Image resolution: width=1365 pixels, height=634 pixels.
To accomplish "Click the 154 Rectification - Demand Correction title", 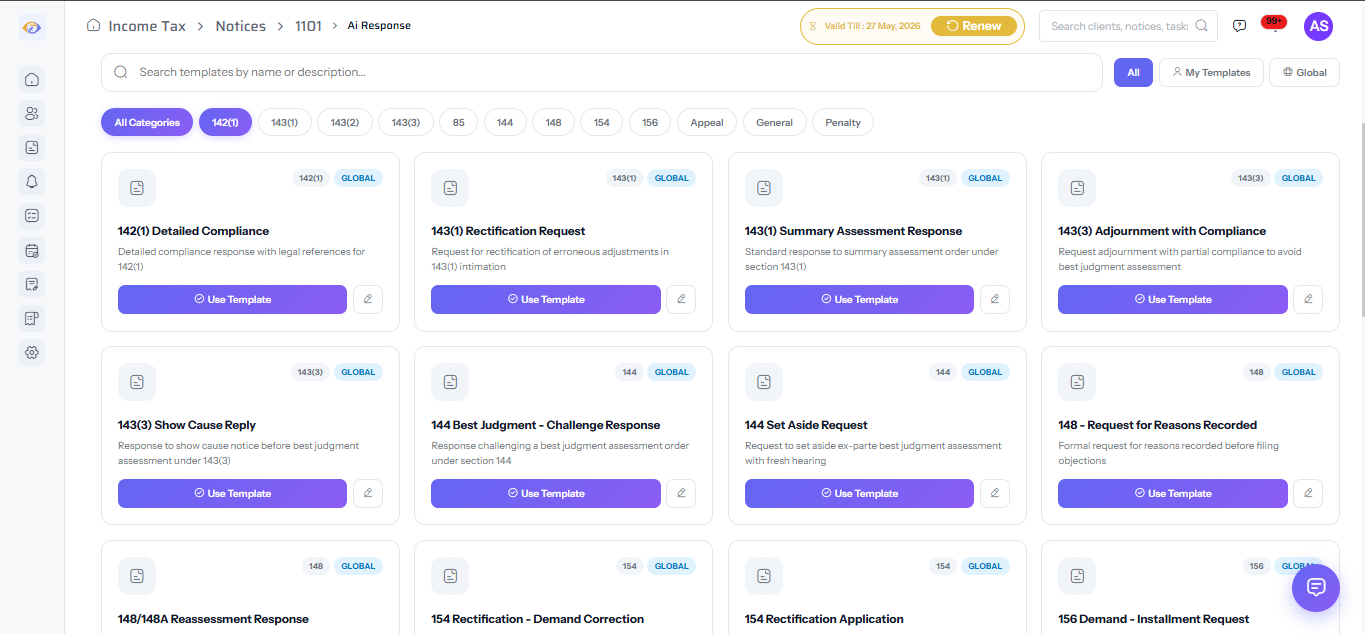I will tap(538, 619).
